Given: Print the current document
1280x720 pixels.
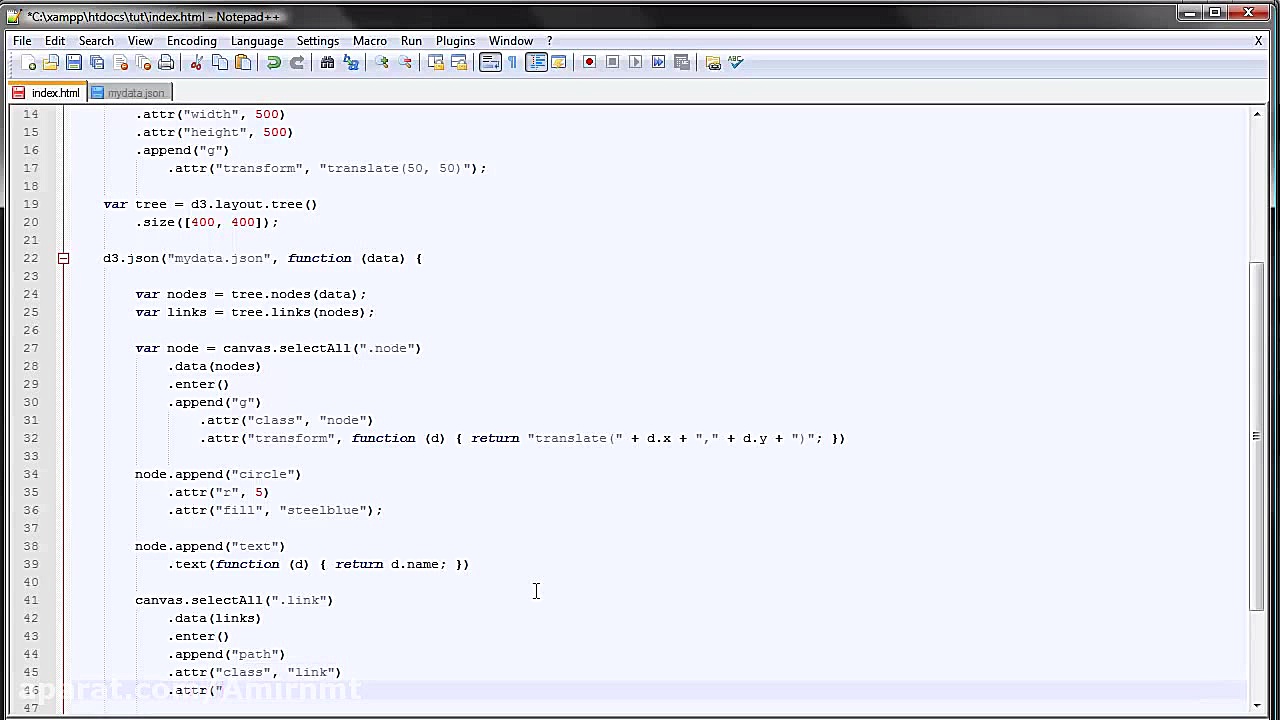Looking at the screenshot, I should 166,62.
